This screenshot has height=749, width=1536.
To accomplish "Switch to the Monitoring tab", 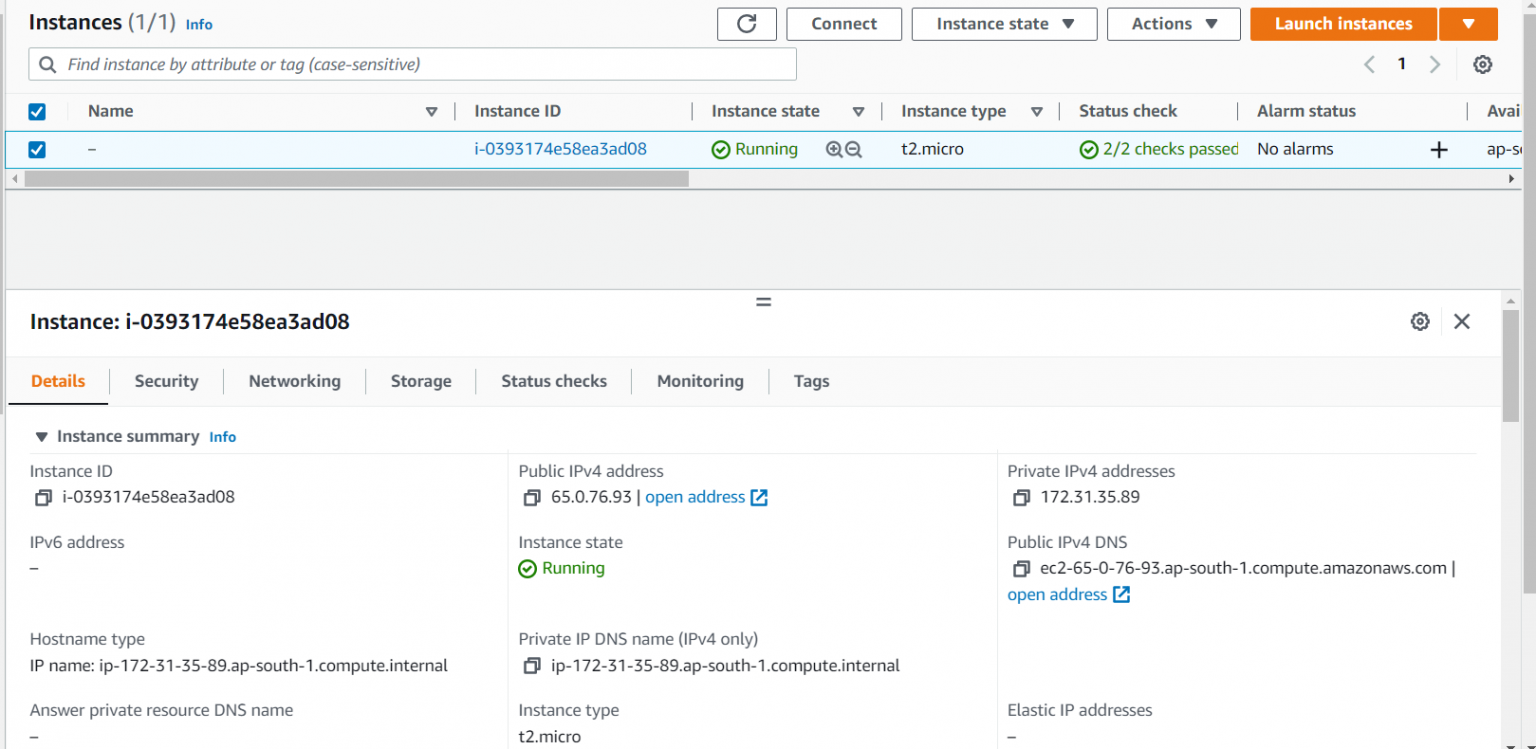I will [699, 381].
